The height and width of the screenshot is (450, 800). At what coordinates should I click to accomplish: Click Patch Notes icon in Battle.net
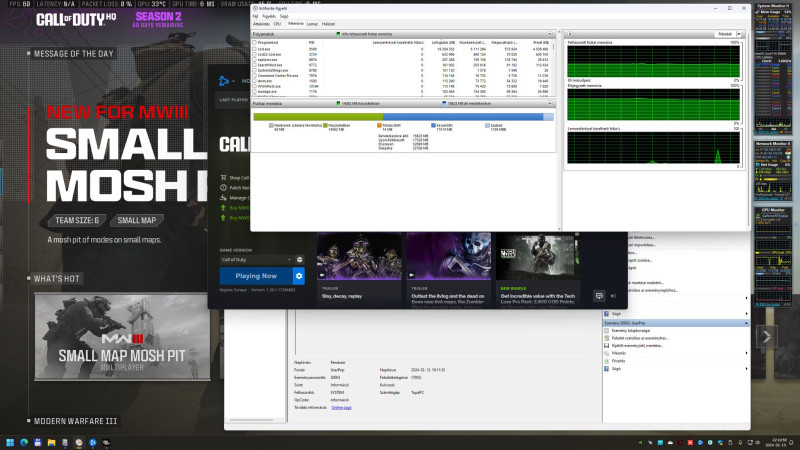[223, 188]
